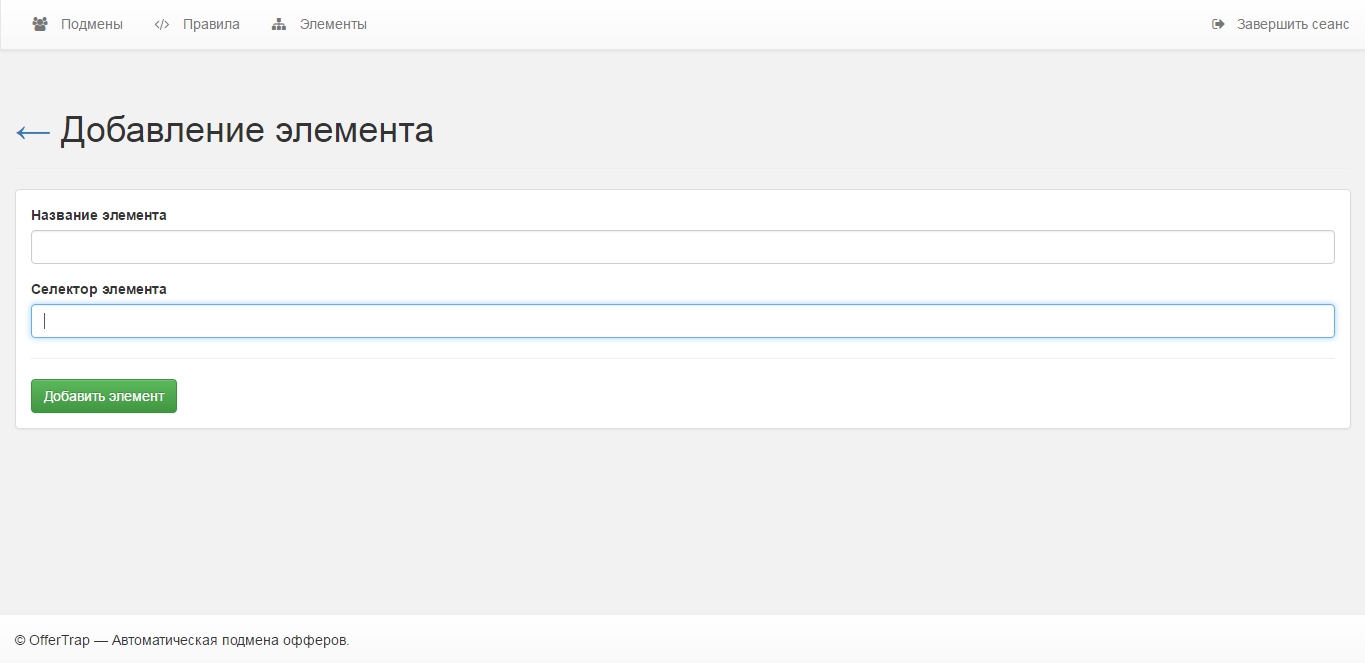This screenshot has width=1365, height=663.
Task: Click the Автоматическая подмена офферов footer text
Action: pyautogui.click(x=230, y=640)
